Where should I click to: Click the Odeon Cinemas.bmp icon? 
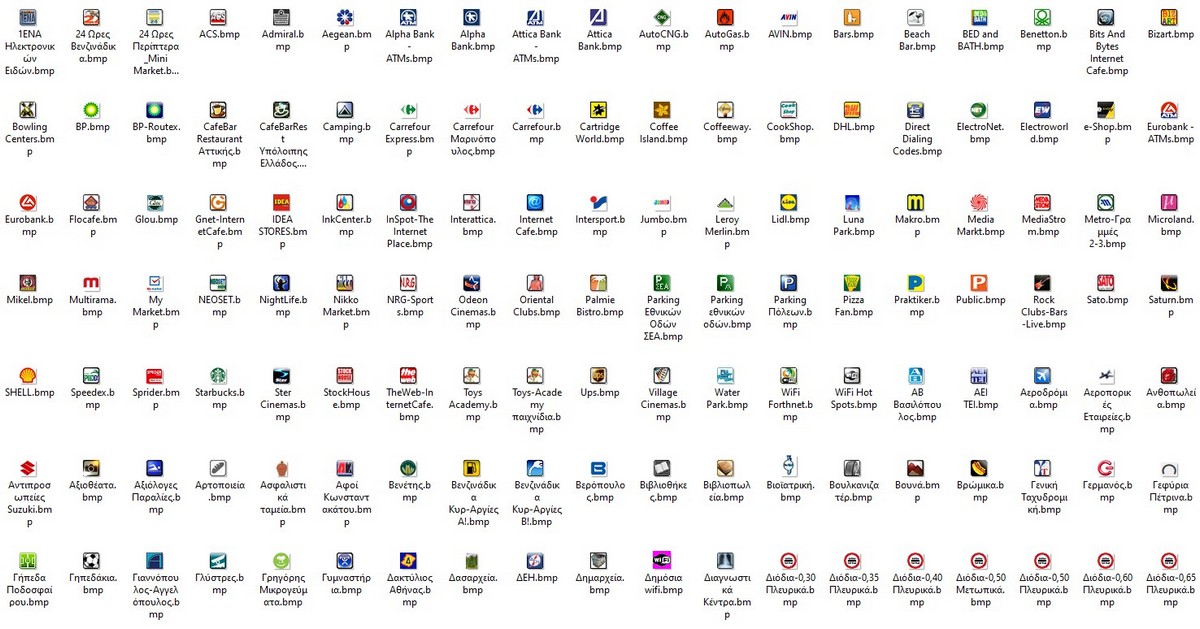tap(472, 283)
